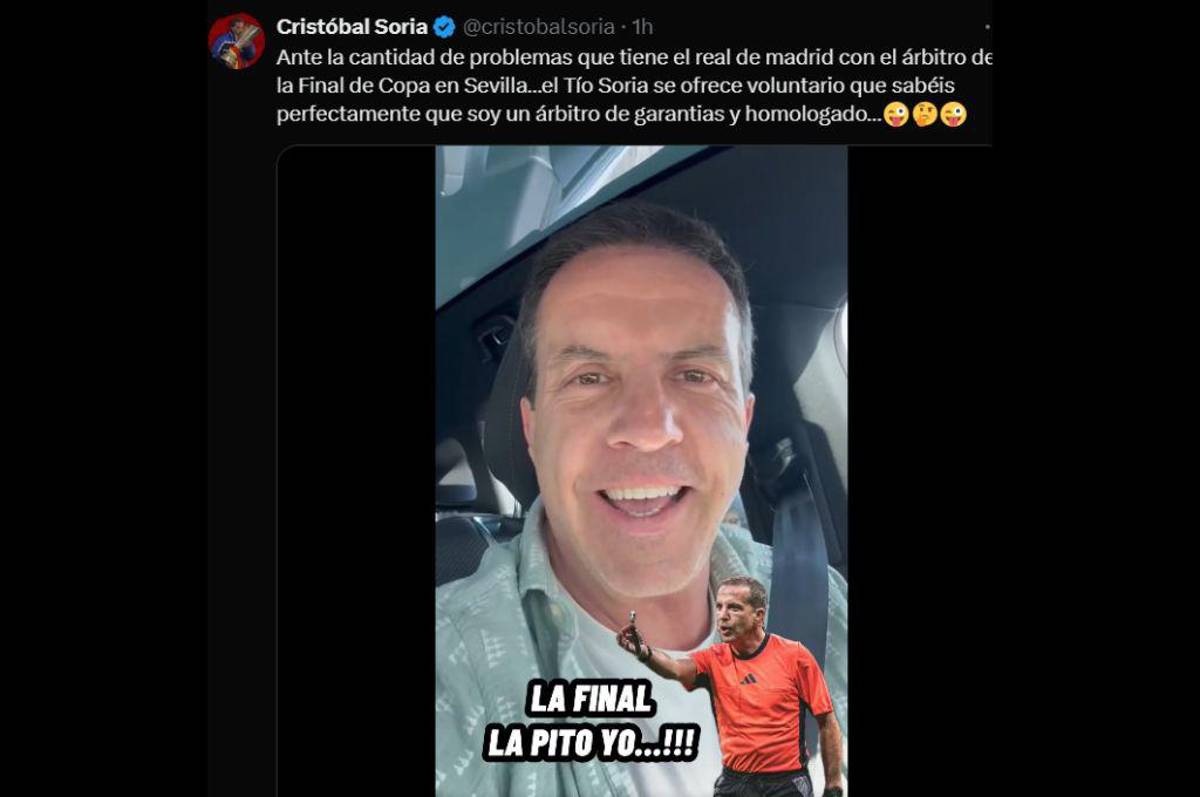Viewport: 1200px width, 797px height.
Task: Click the 'LA FINAL' caption text
Action: tap(591, 699)
